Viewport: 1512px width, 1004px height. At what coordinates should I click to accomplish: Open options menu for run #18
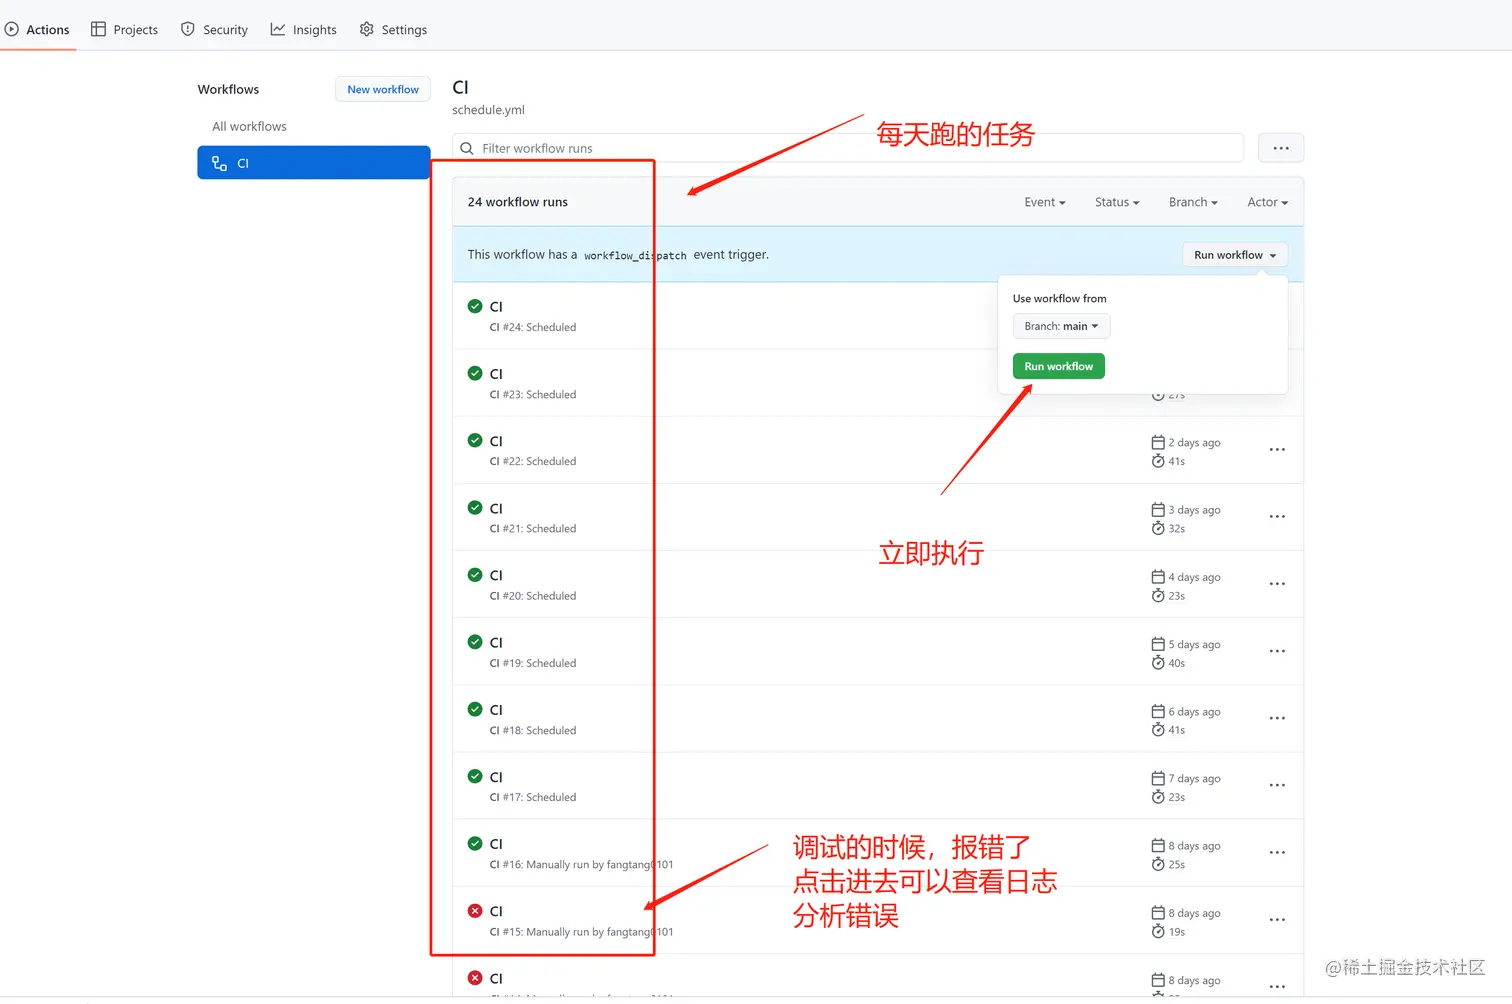1277,718
